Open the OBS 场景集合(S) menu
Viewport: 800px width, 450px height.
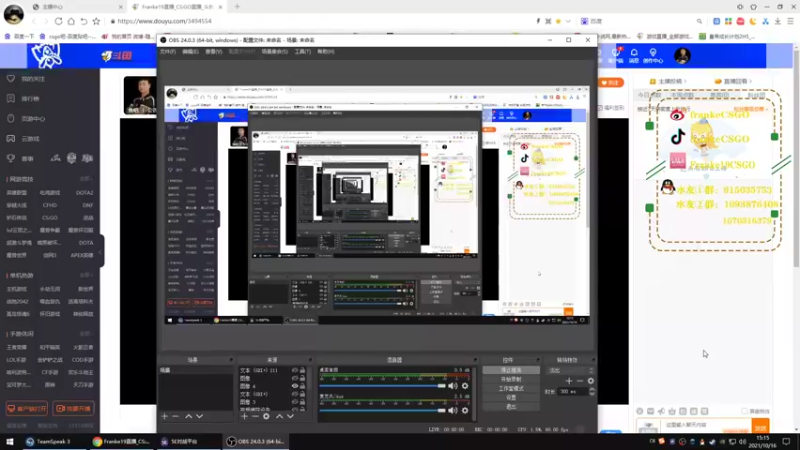click(x=274, y=52)
